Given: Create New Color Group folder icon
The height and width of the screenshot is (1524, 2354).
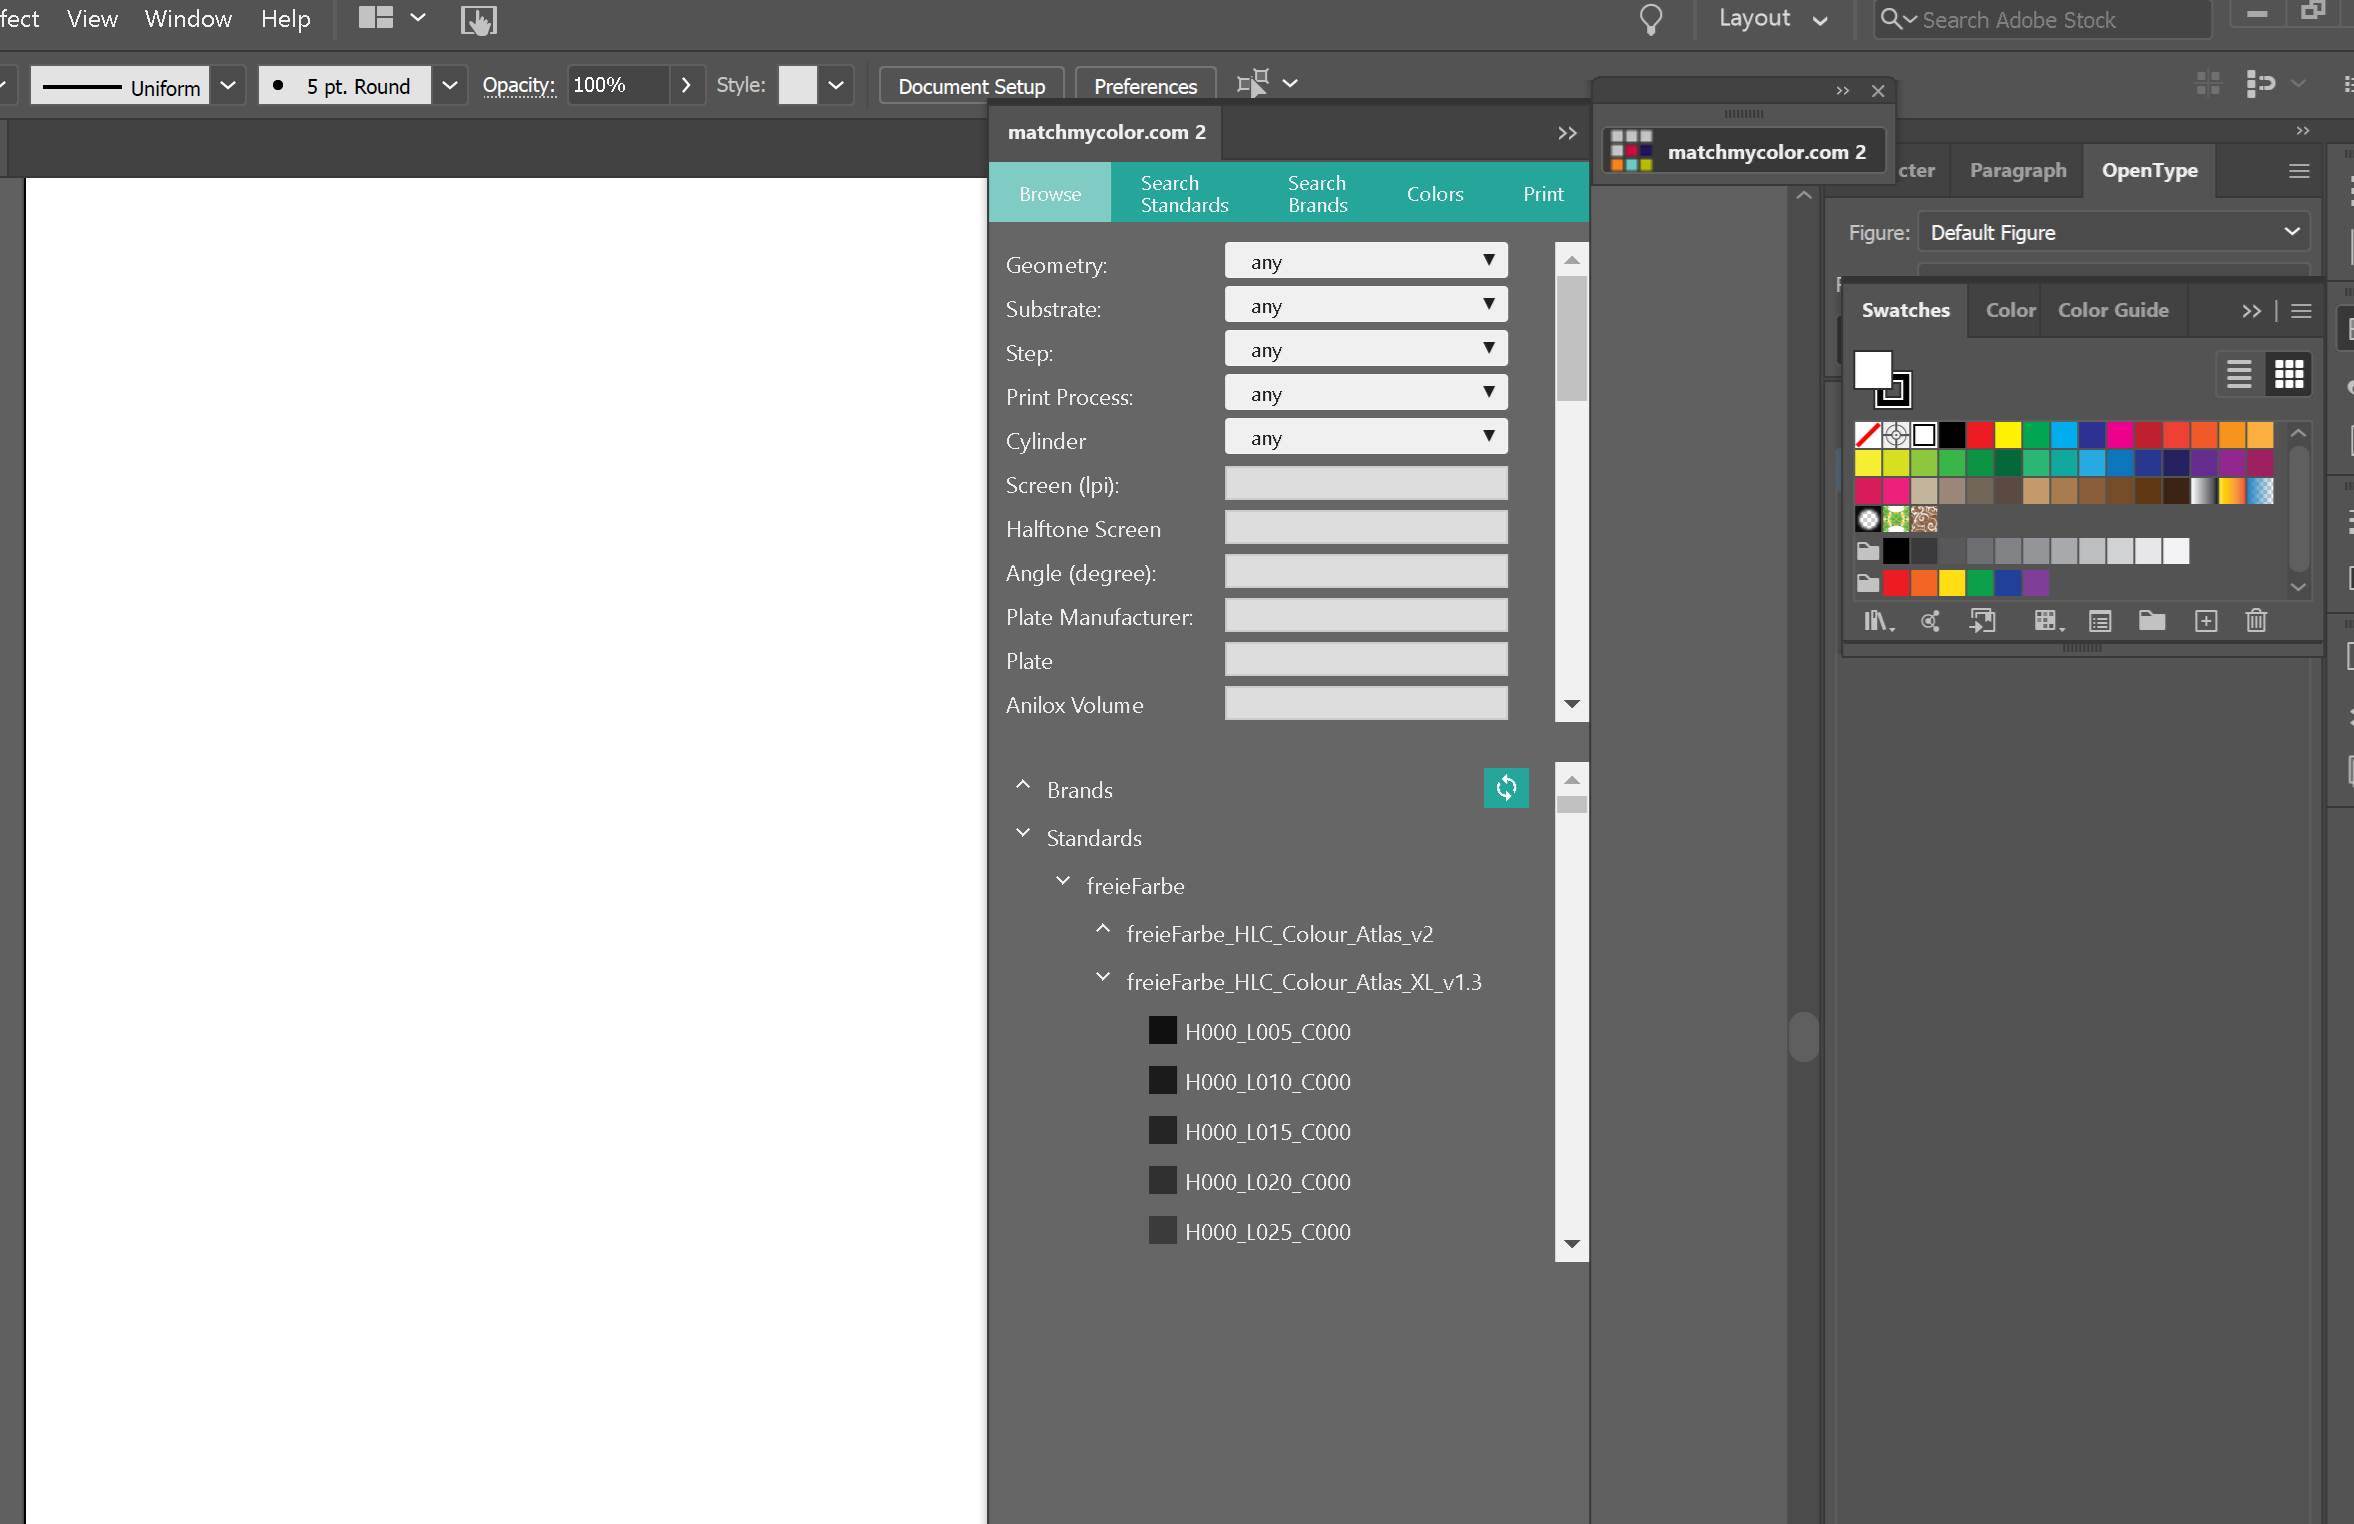Looking at the screenshot, I should pos(2152,621).
